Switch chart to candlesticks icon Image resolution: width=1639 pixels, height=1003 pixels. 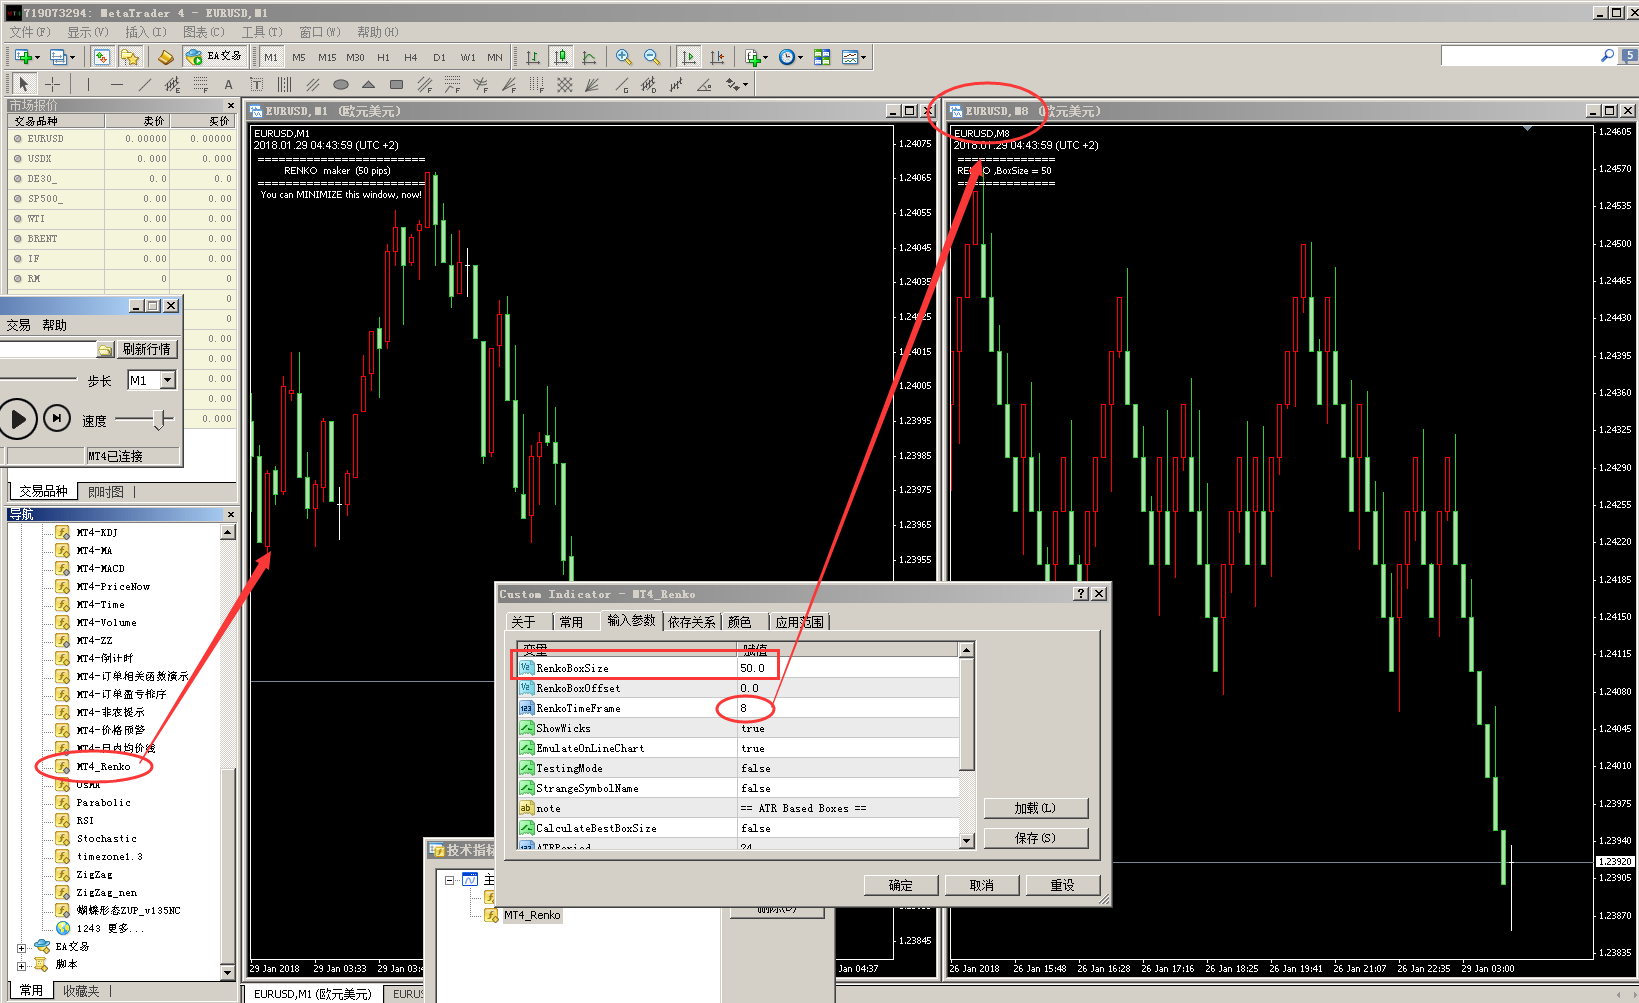(x=561, y=57)
